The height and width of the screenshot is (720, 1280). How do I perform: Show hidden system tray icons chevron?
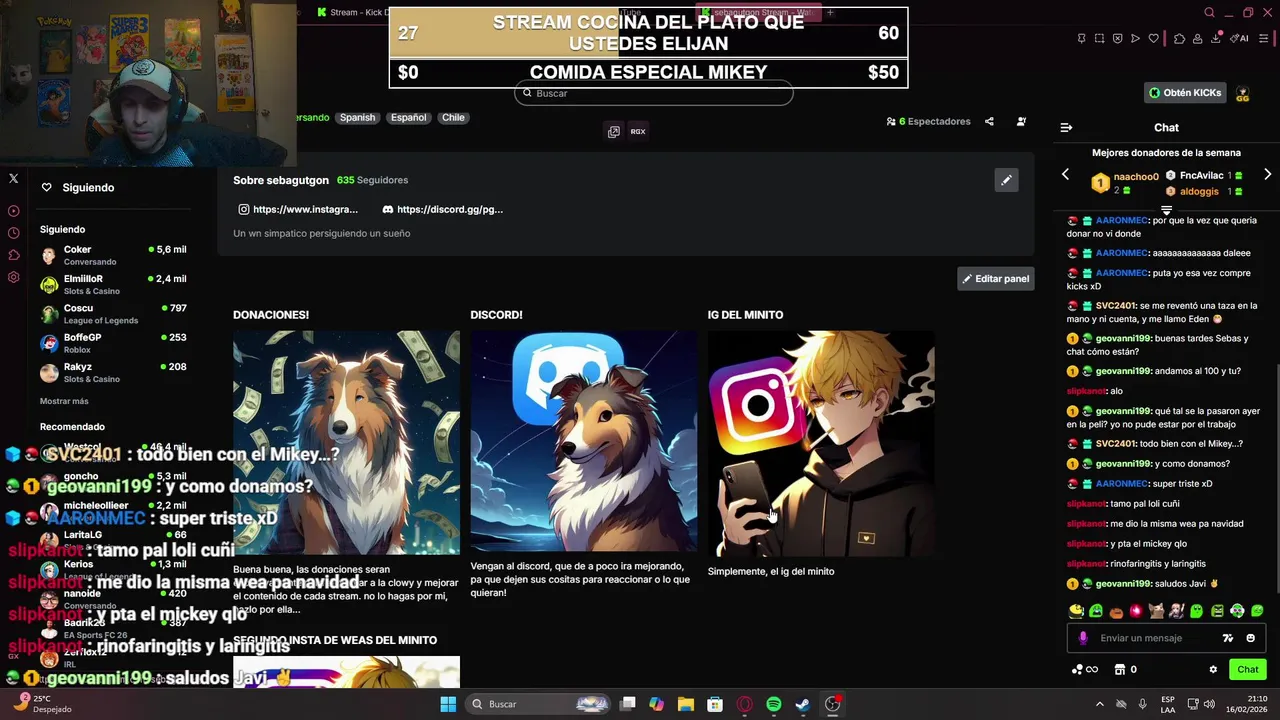click(1100, 704)
